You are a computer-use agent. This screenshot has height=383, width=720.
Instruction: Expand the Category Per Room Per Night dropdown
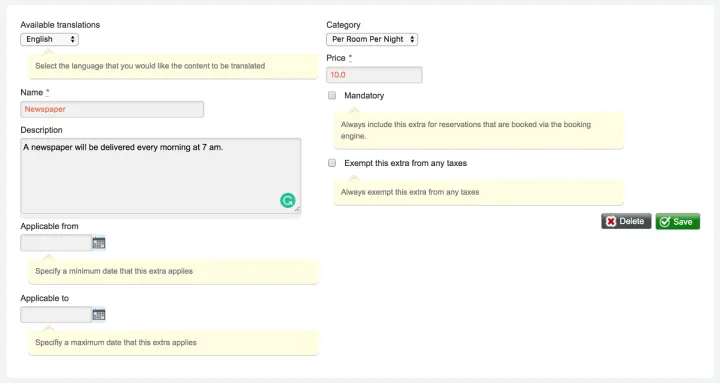pos(372,39)
